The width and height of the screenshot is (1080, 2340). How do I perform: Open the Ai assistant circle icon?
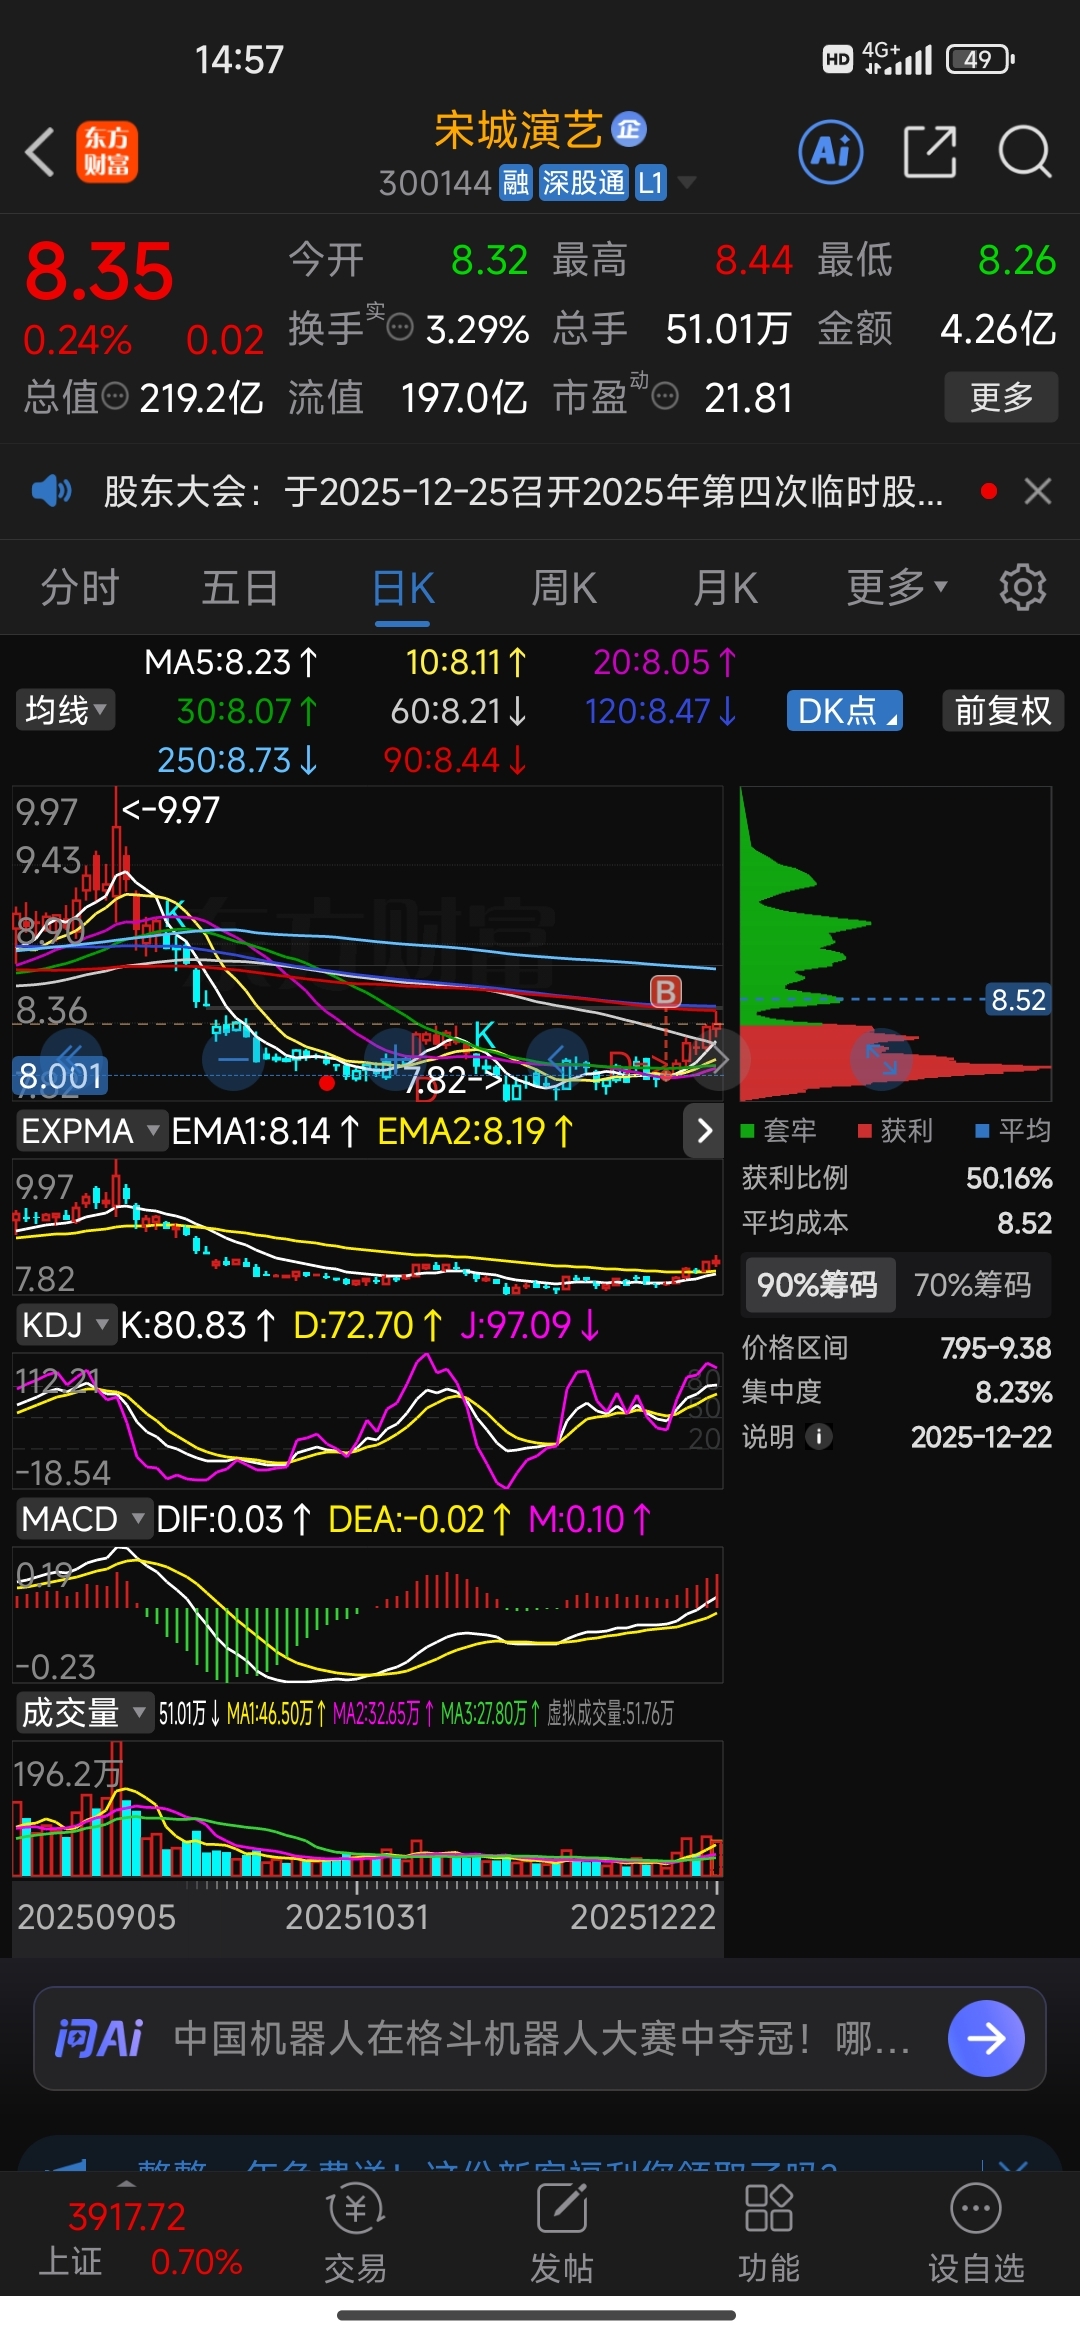click(x=831, y=152)
